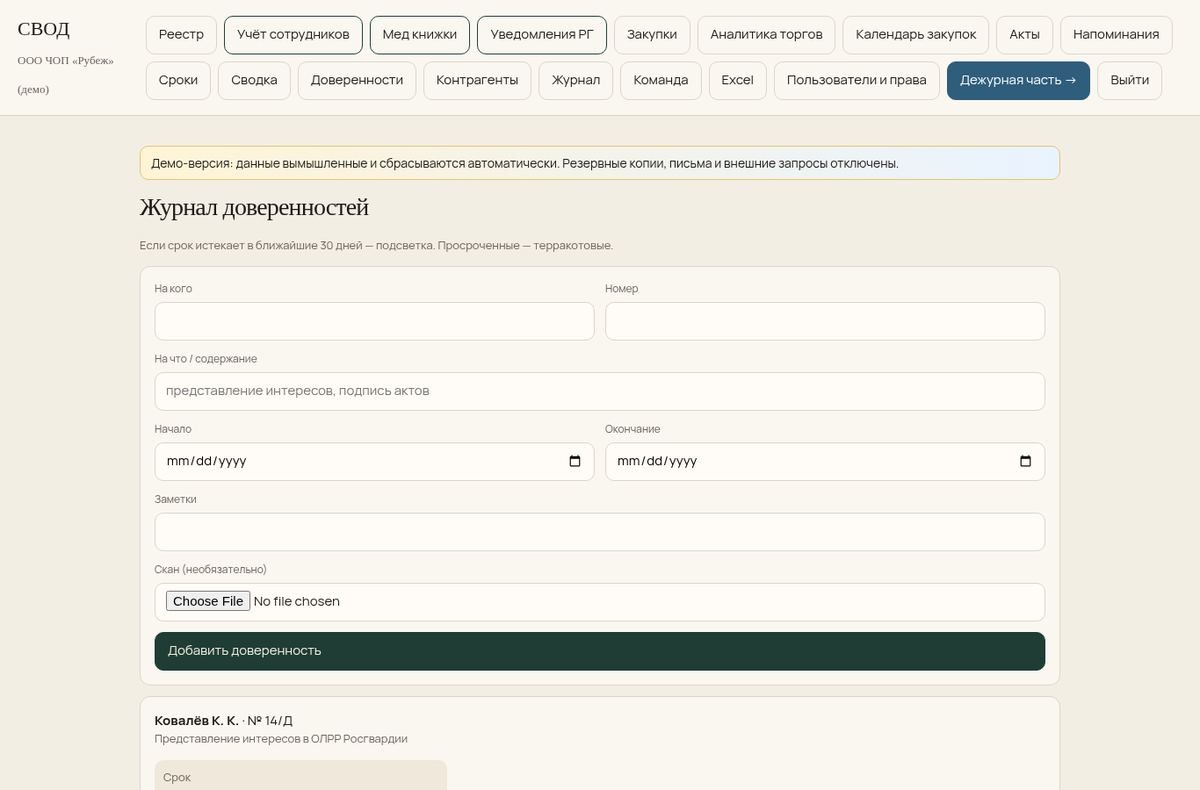
Task: Open Аналитика торгов
Action: [x=766, y=34]
